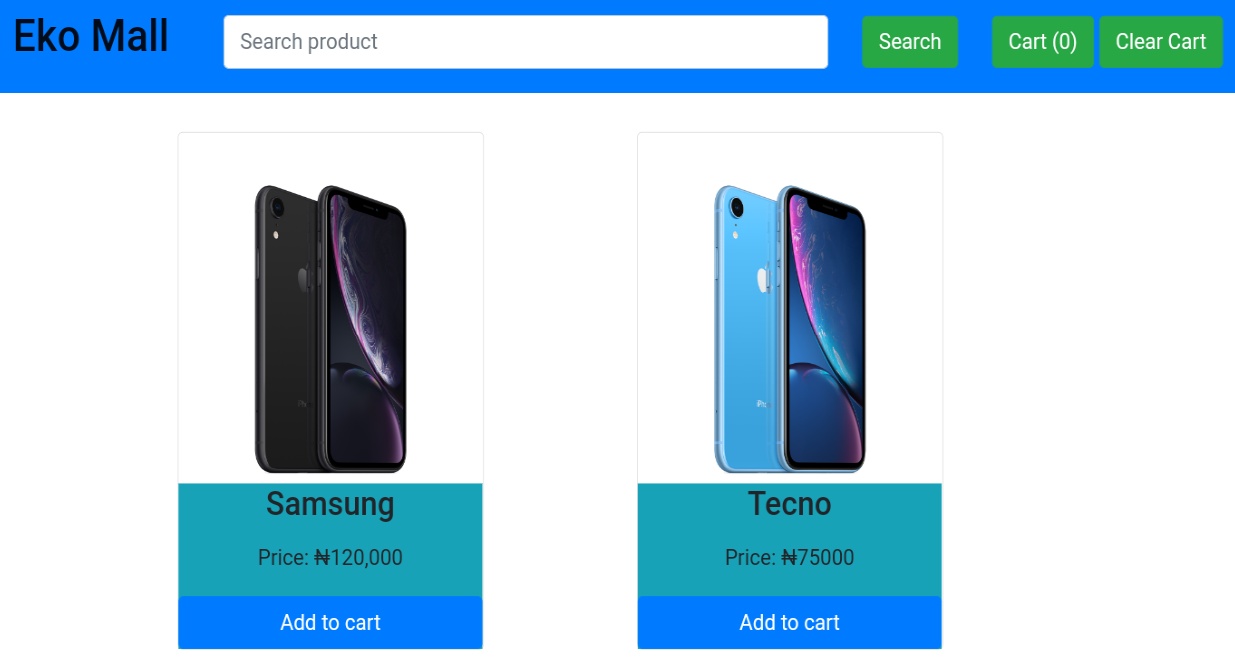Select the Tecno product title

pos(789,504)
